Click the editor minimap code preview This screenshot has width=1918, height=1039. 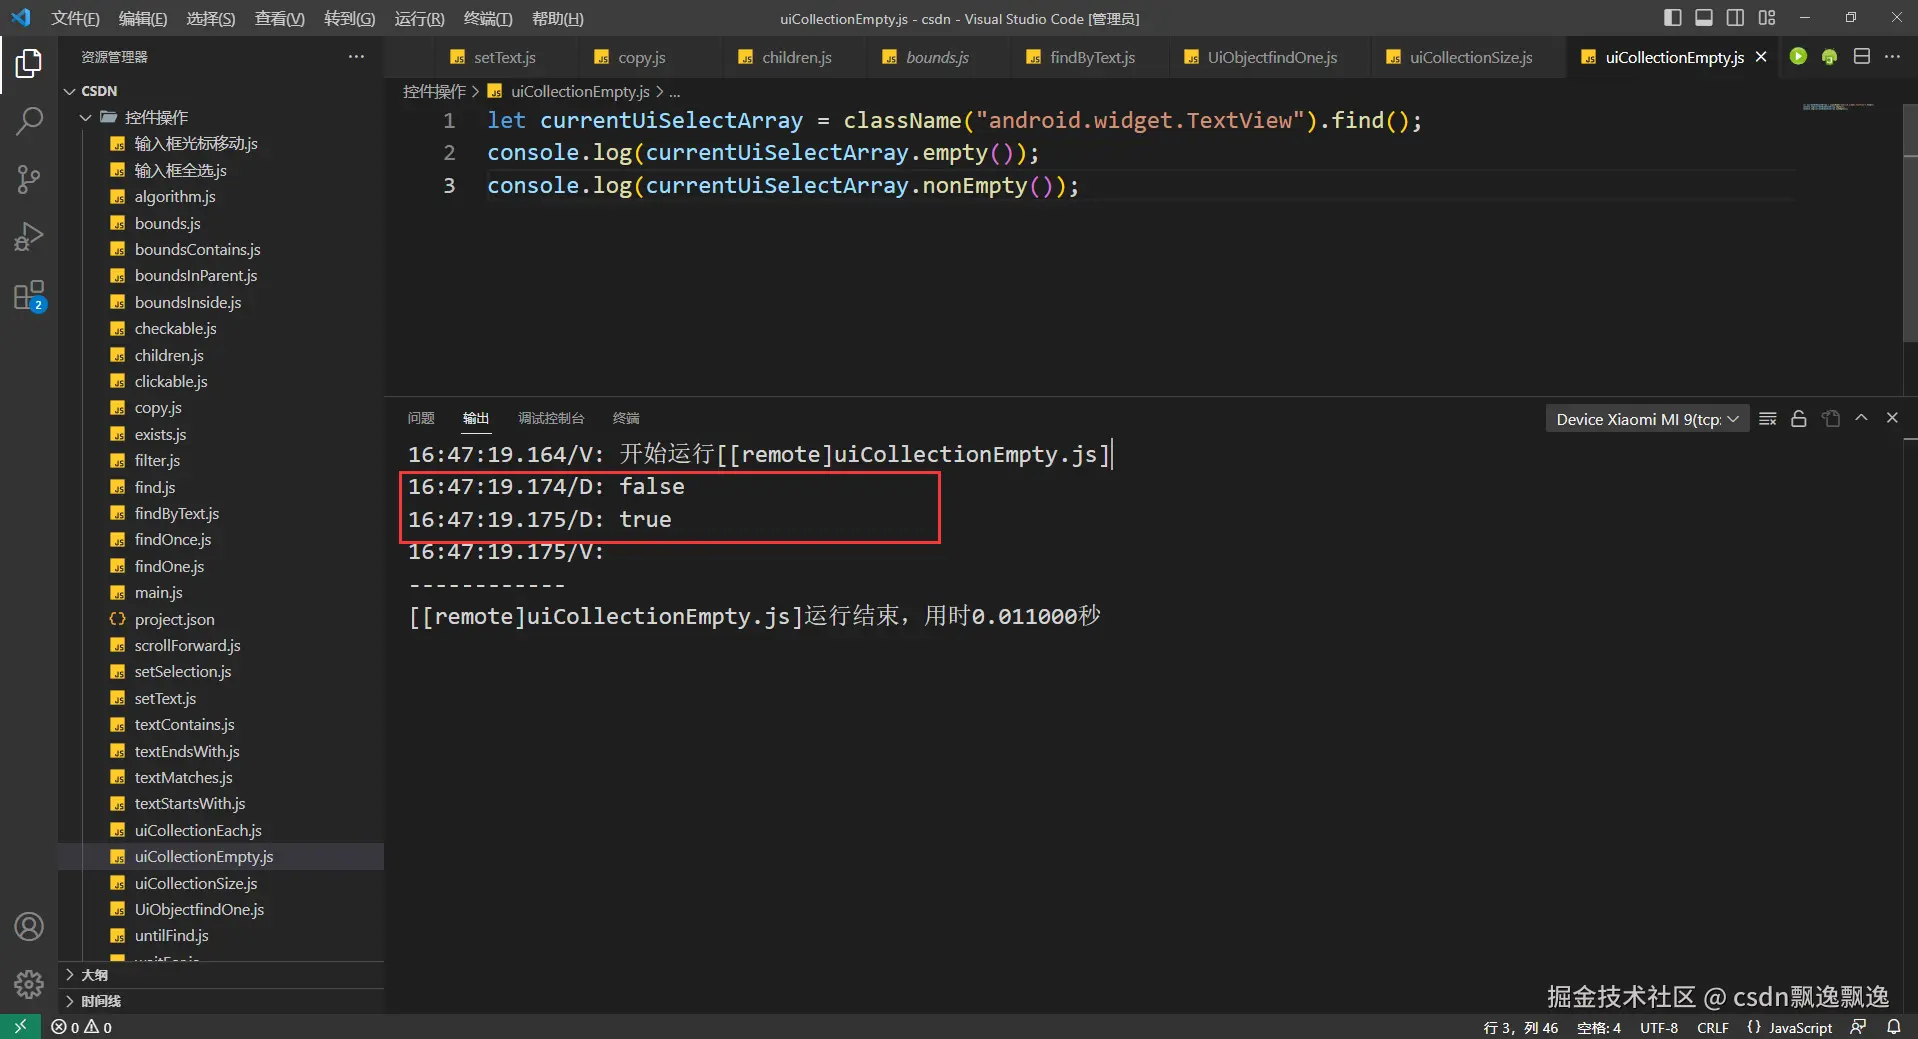(1838, 106)
